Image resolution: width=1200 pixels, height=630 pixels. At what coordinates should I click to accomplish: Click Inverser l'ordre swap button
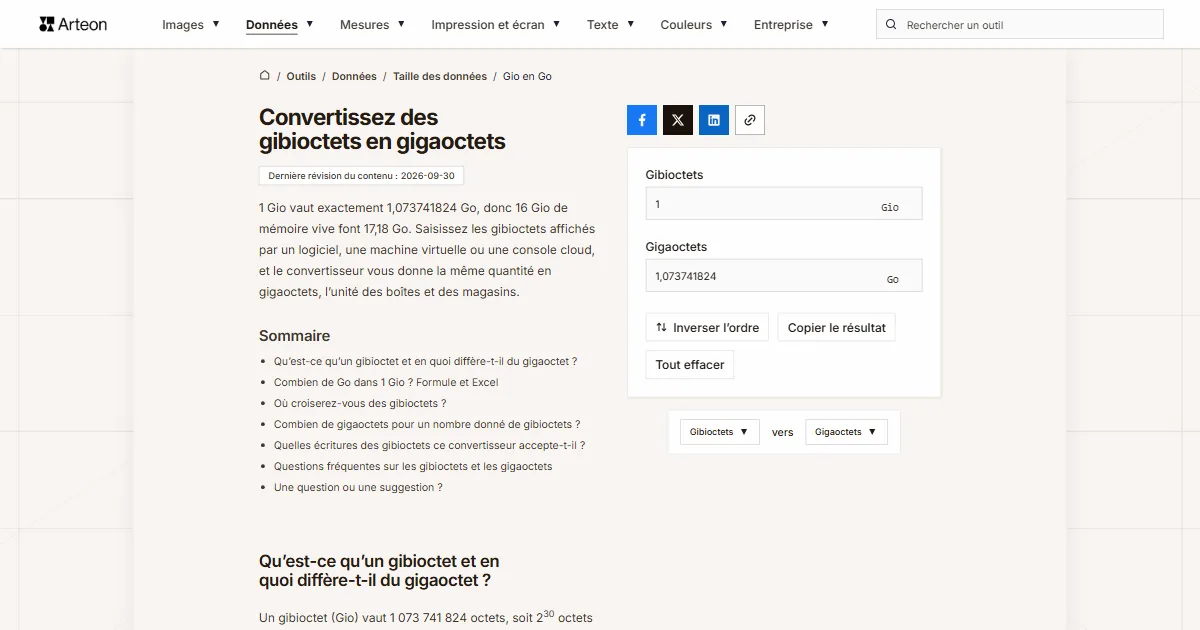(707, 327)
